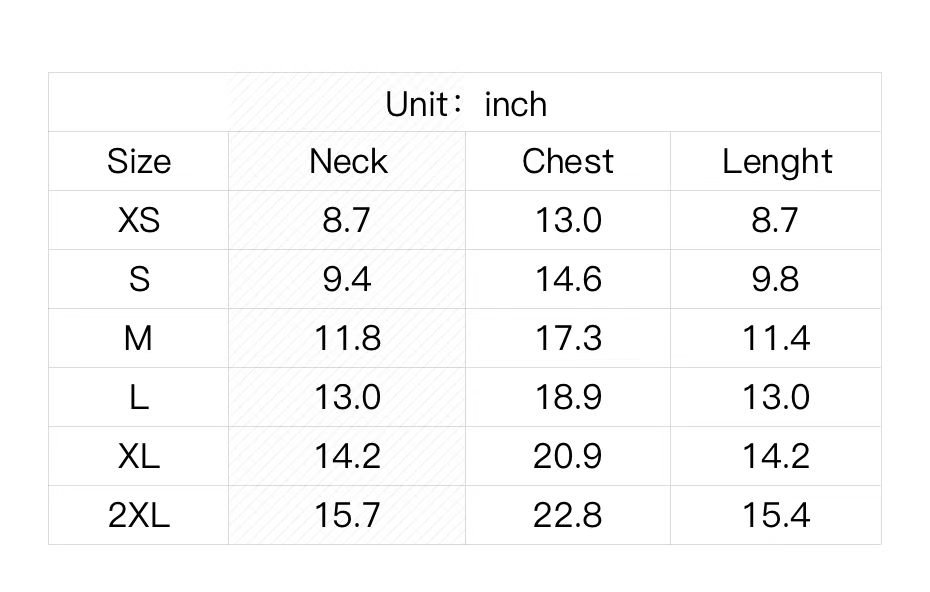The width and height of the screenshot is (930, 592).
Task: Click the chest value 17.3 for M
Action: pyautogui.click(x=568, y=339)
